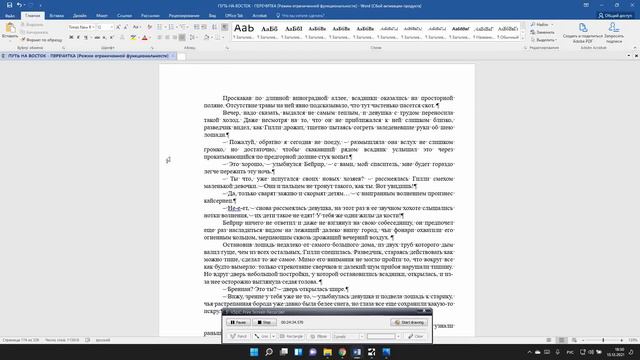Apply red font color to text
The width and height of the screenshot is (640, 360).
(144, 38)
